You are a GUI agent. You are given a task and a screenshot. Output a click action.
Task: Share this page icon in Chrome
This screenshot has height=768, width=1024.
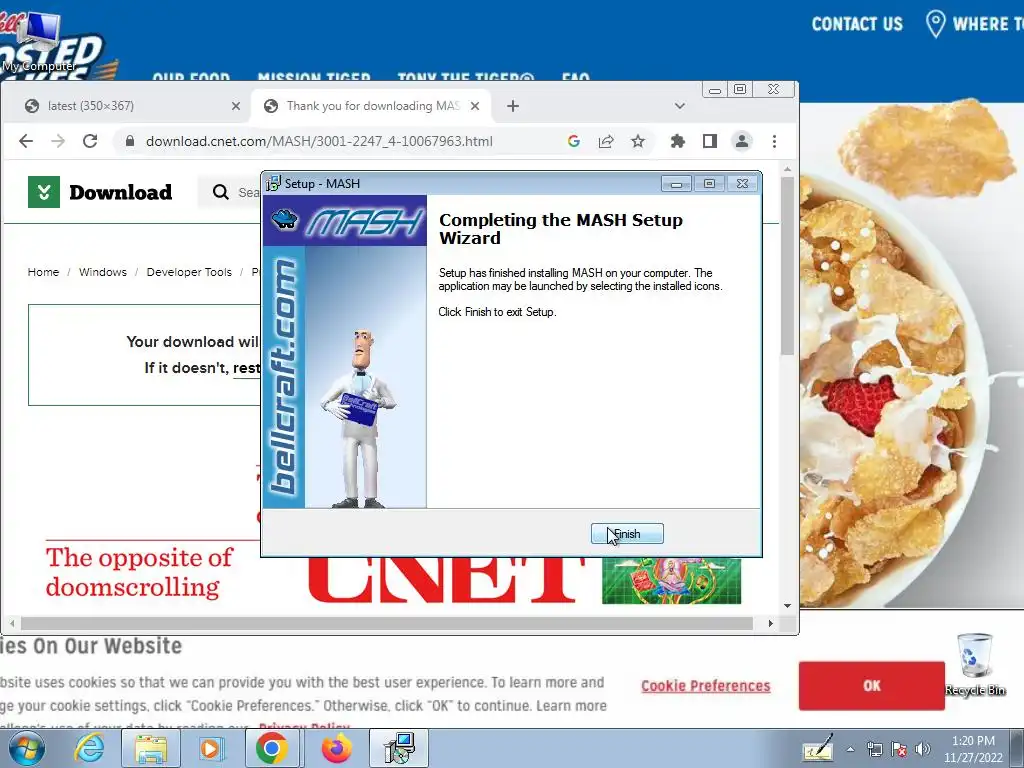(606, 141)
